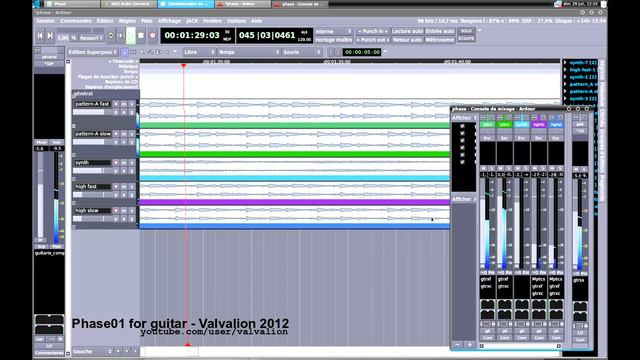Enable Lecture auto button
The width and height of the screenshot is (640, 360).
[x=407, y=31]
